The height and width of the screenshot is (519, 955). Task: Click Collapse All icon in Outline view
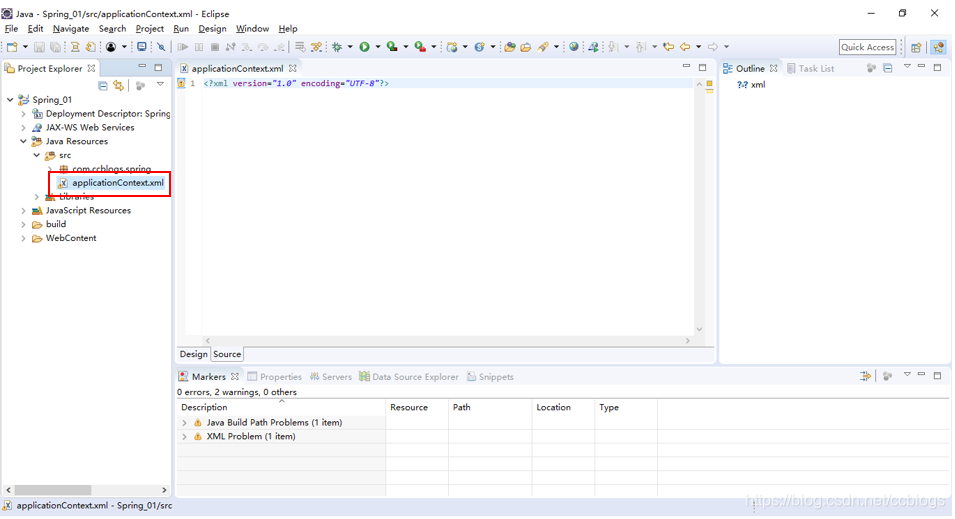[888, 68]
